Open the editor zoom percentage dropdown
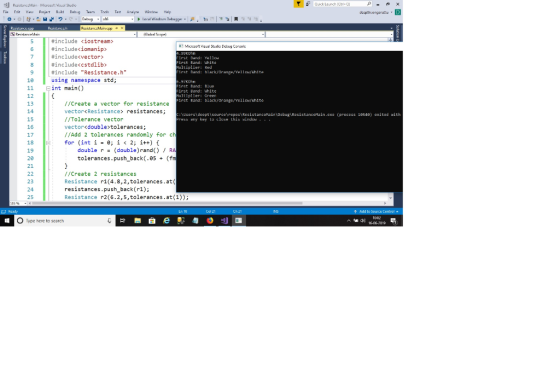The width and height of the screenshot is (560, 373). (19, 203)
